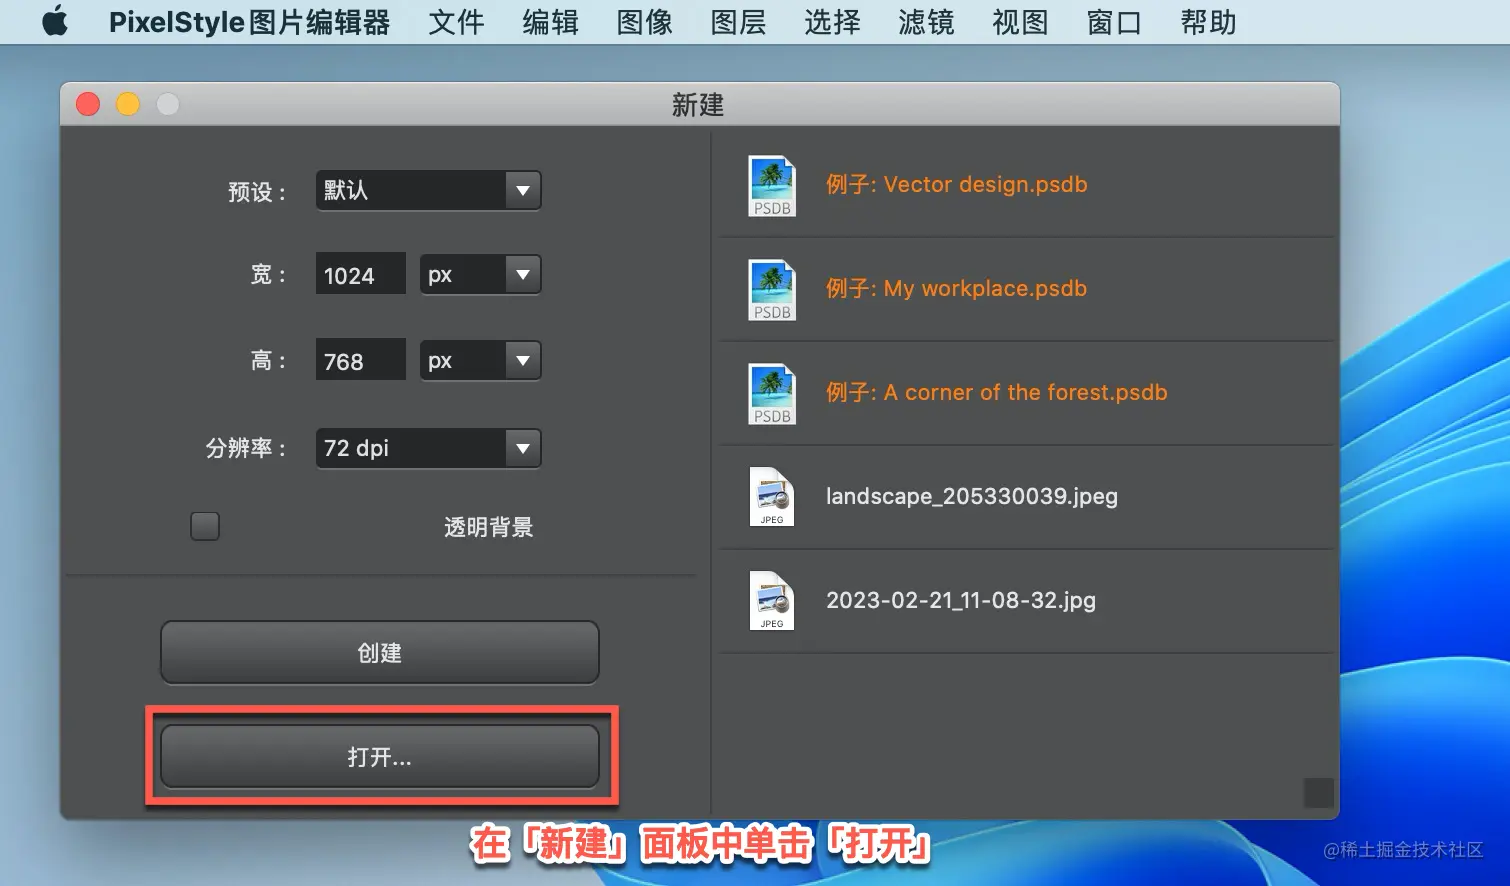
Task: Minimize the 新建 window with yellow button
Action: (128, 104)
